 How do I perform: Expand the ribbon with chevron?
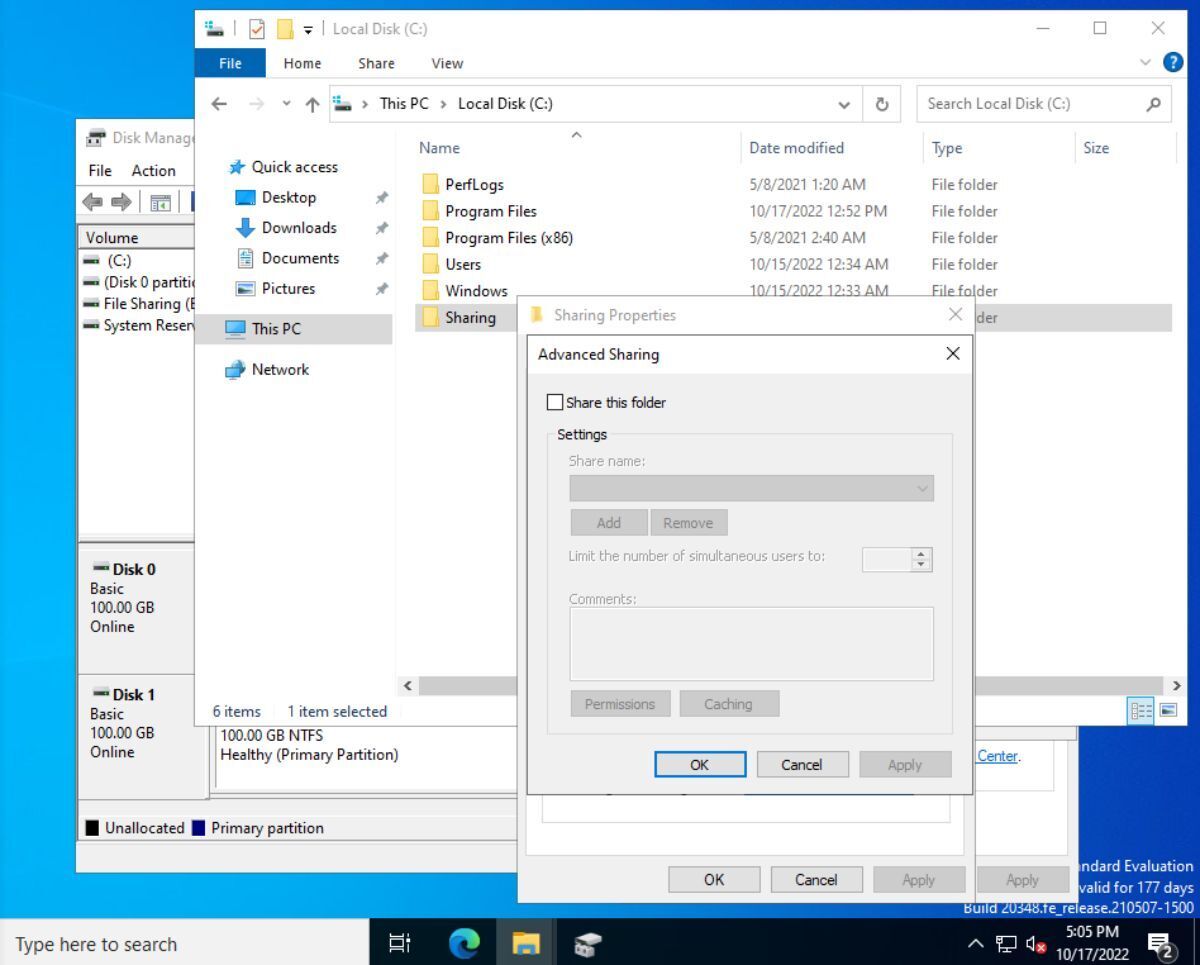click(x=1146, y=62)
